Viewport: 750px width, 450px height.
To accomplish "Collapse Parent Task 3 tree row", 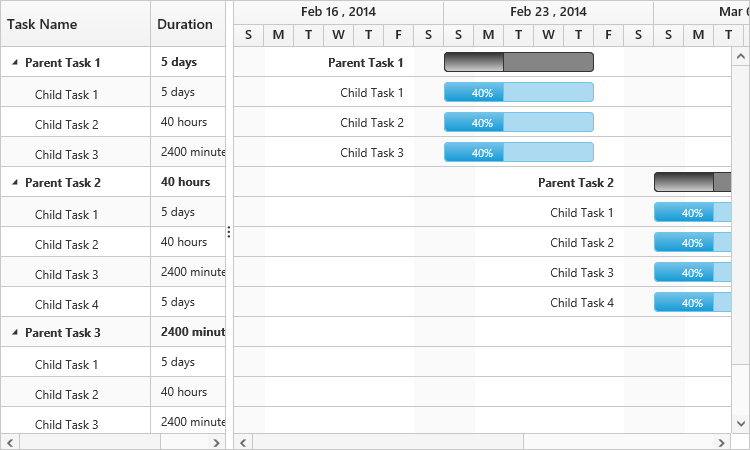I will click(x=14, y=332).
